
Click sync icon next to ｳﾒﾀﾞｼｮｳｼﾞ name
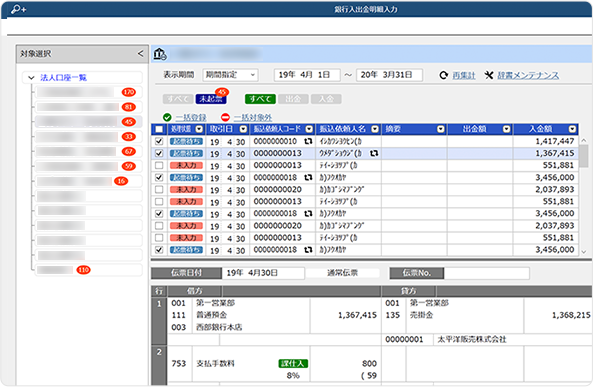click(374, 154)
